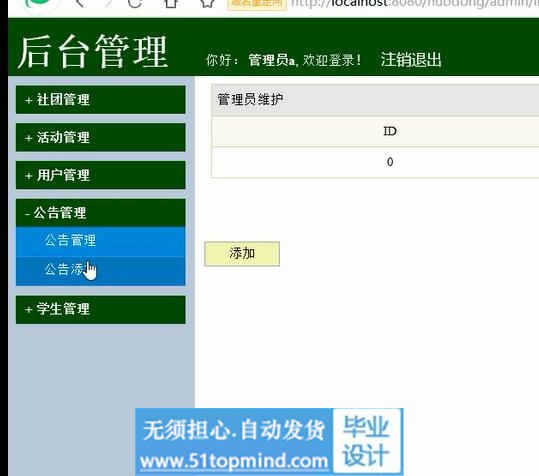The image size is (539, 476).
Task: Go back with the browser back arrow
Action: pyautogui.click(x=80, y=3)
